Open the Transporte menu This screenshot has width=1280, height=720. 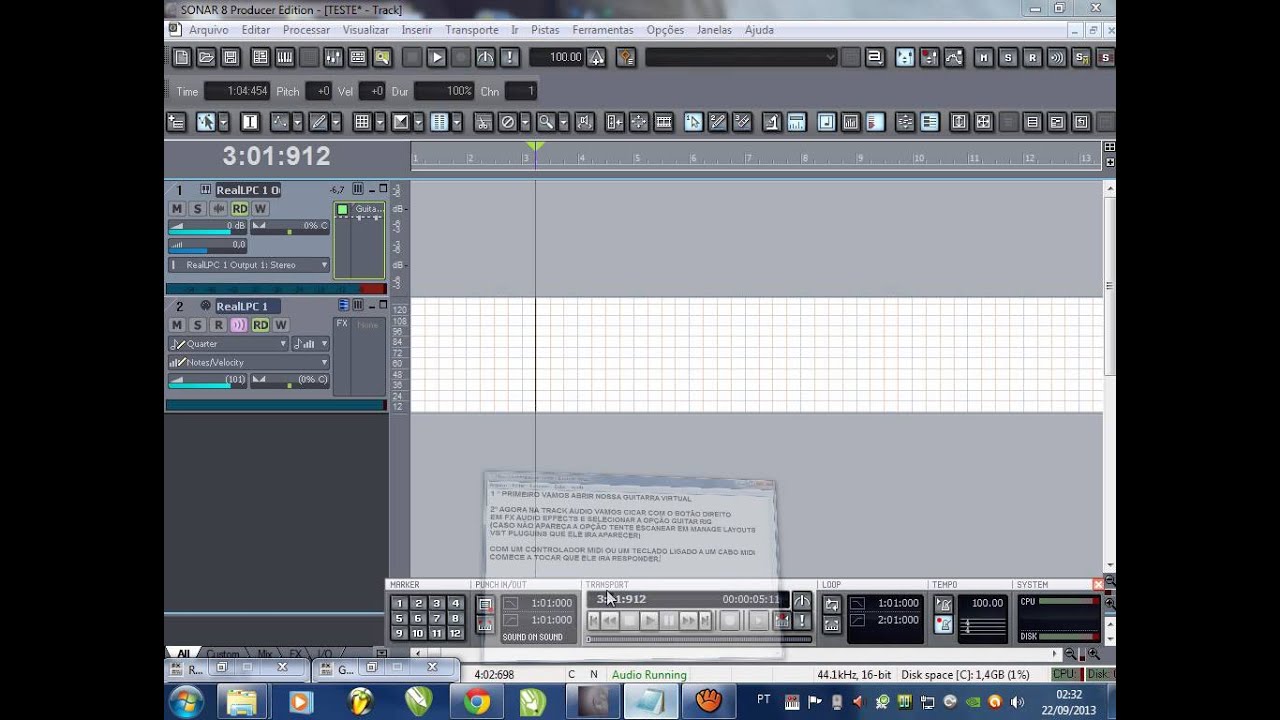tap(471, 30)
